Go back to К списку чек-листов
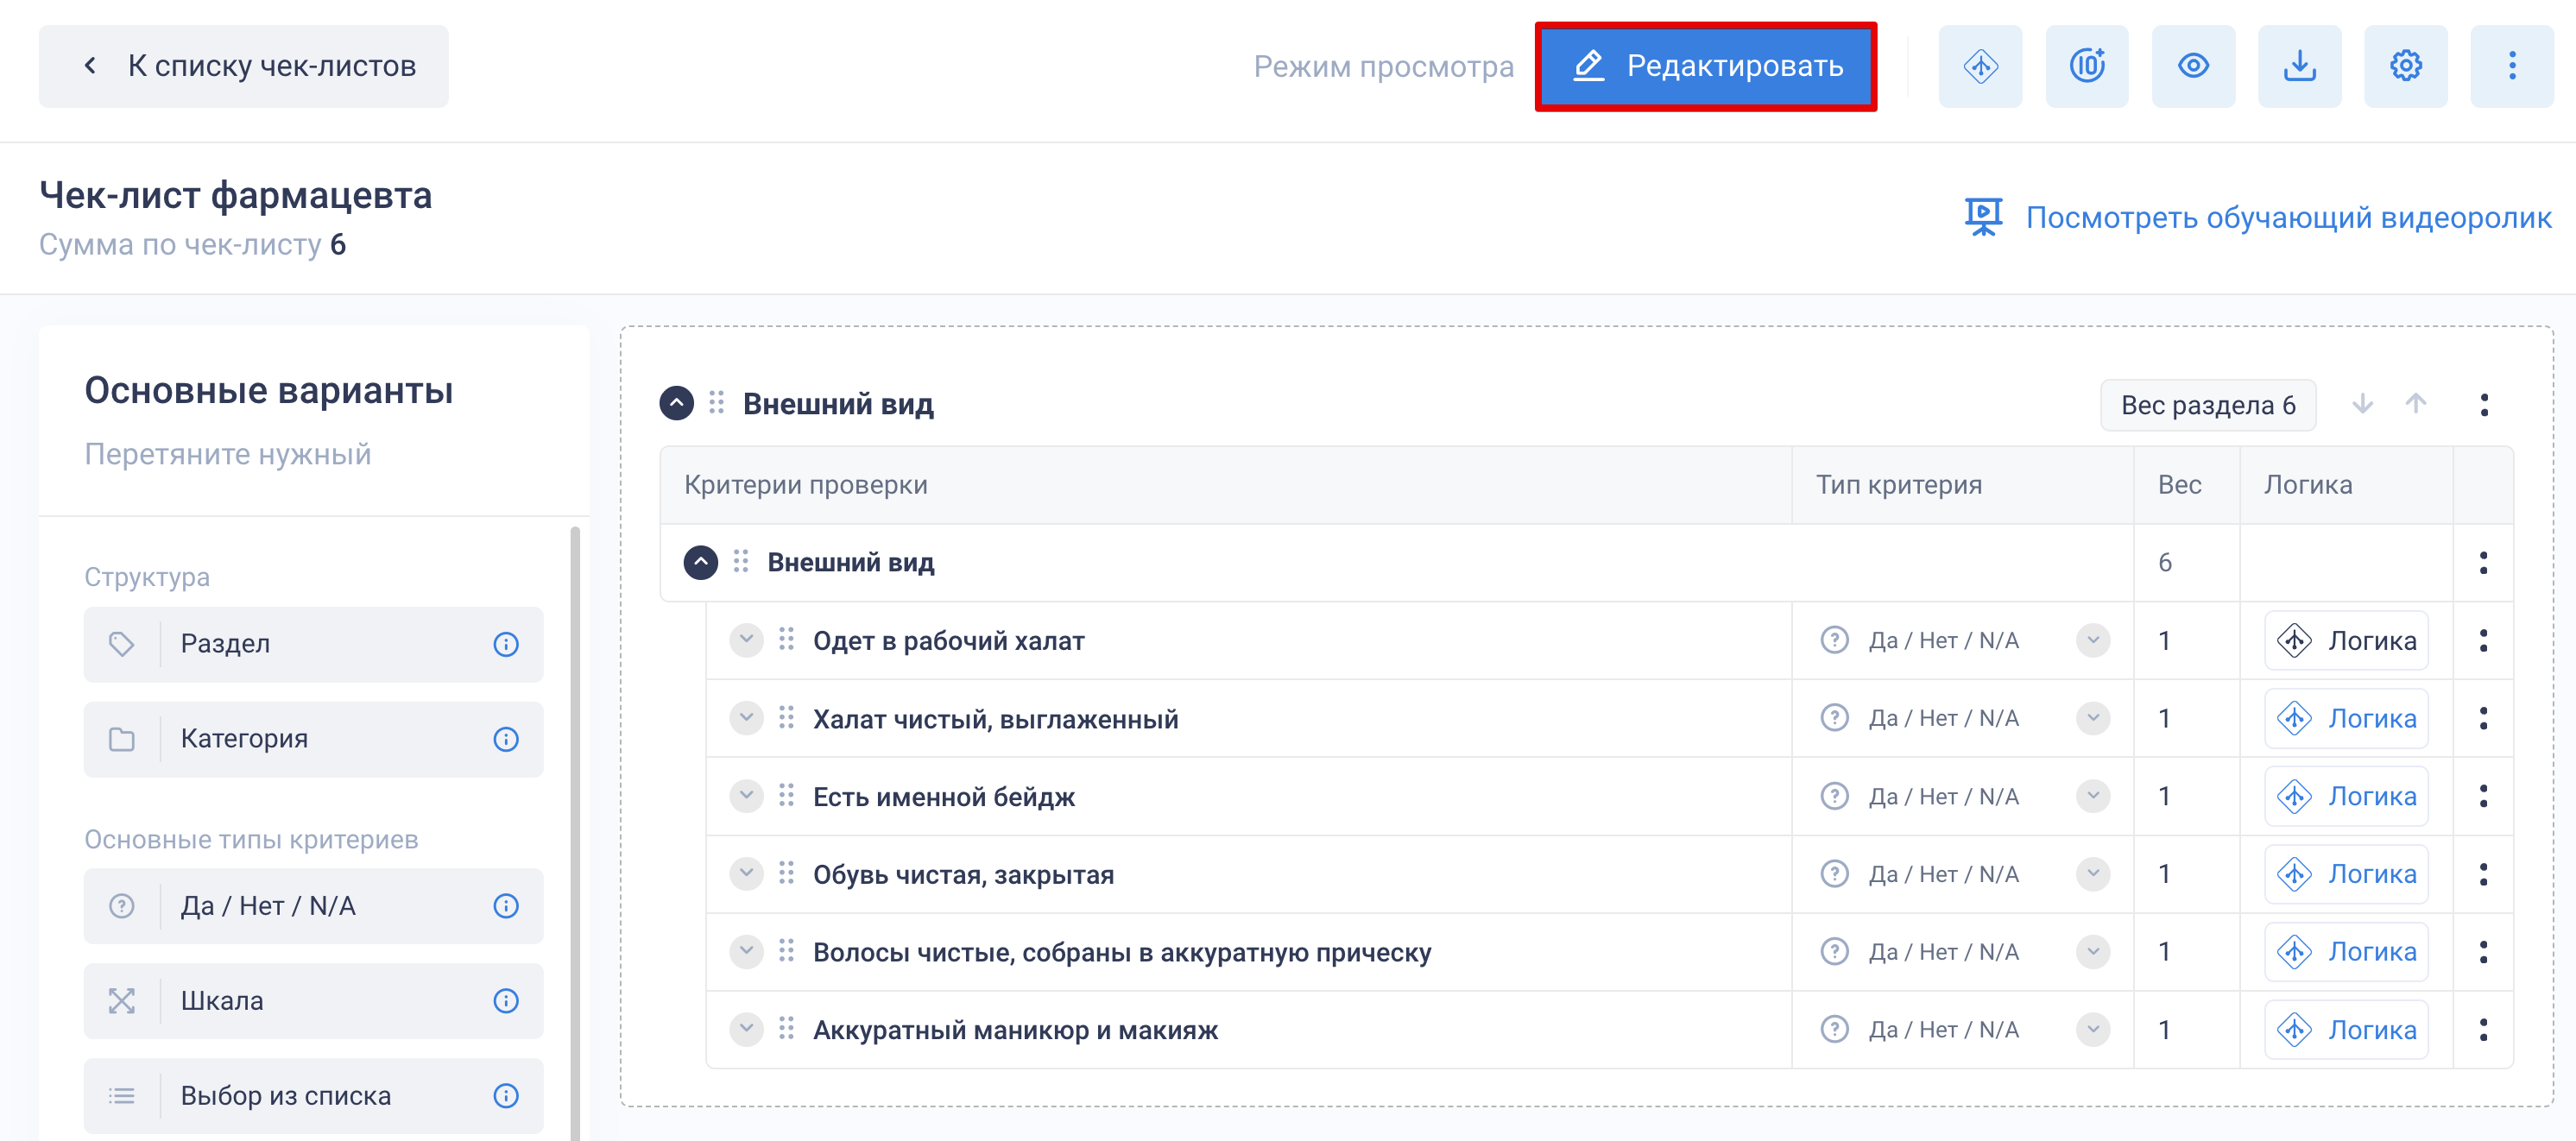Image resolution: width=2576 pixels, height=1141 pixels. click(x=244, y=67)
